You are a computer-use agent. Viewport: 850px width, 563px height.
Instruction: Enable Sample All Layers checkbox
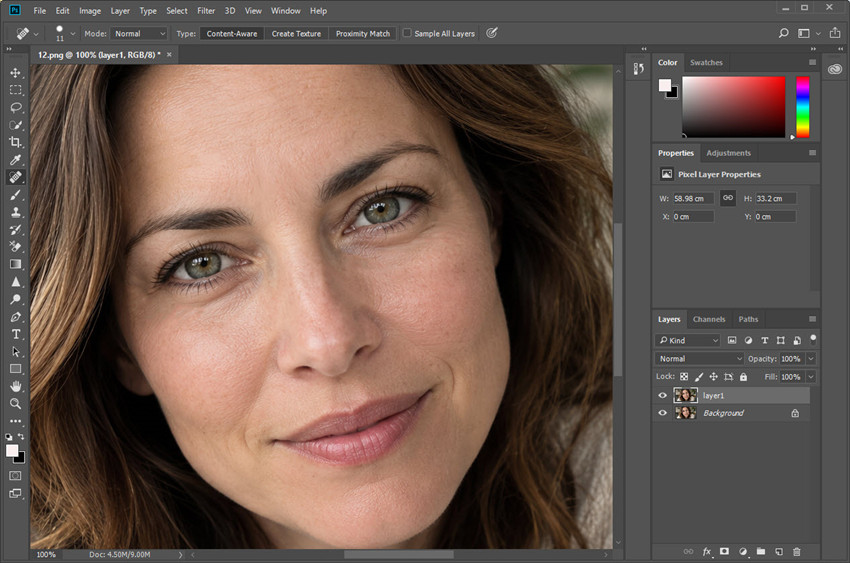(x=407, y=33)
